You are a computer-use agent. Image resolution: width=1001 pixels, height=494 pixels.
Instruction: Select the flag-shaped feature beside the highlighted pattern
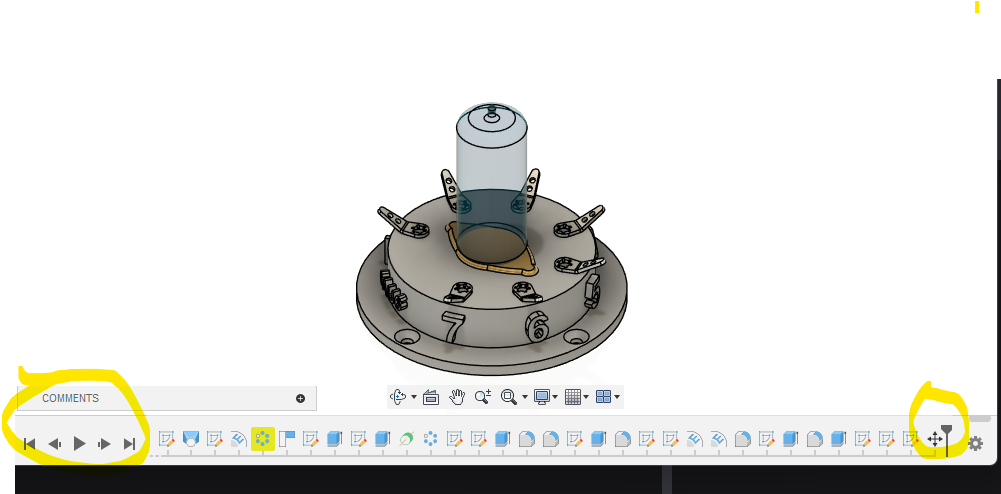click(287, 439)
